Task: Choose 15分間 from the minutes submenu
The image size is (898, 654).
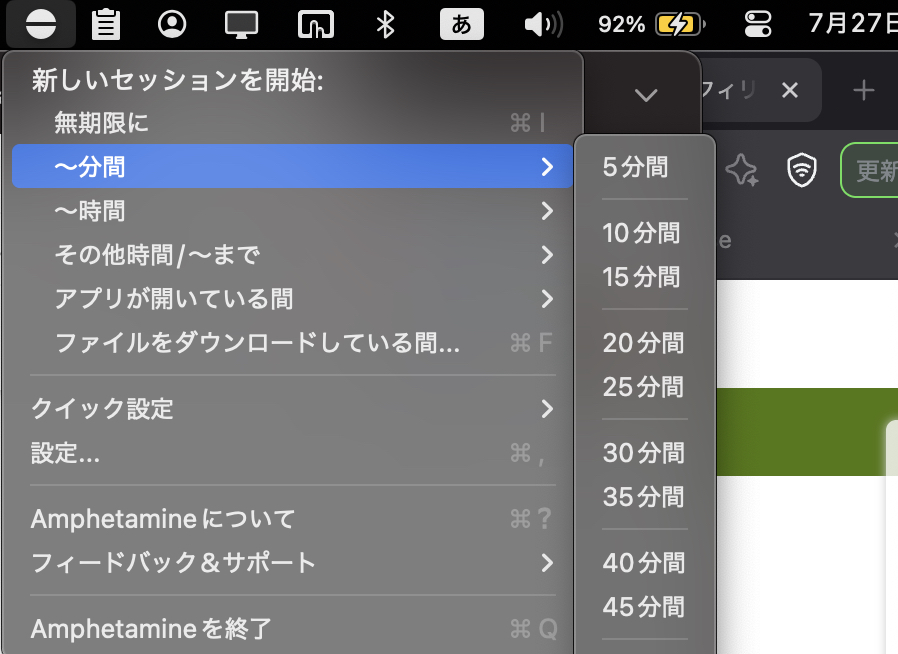Action: coord(641,277)
